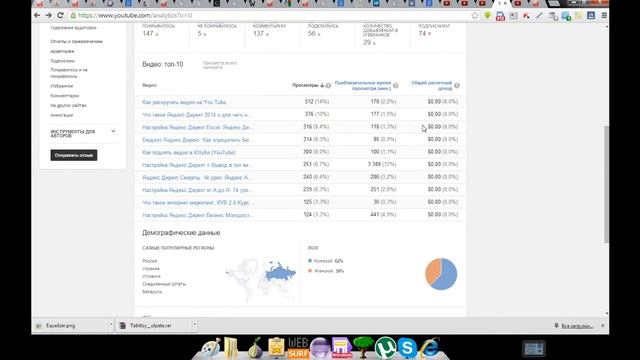640x360 pixels.
Task: Open video 'Настройка Яндекс Директ Excel'
Action: [x=198, y=127]
